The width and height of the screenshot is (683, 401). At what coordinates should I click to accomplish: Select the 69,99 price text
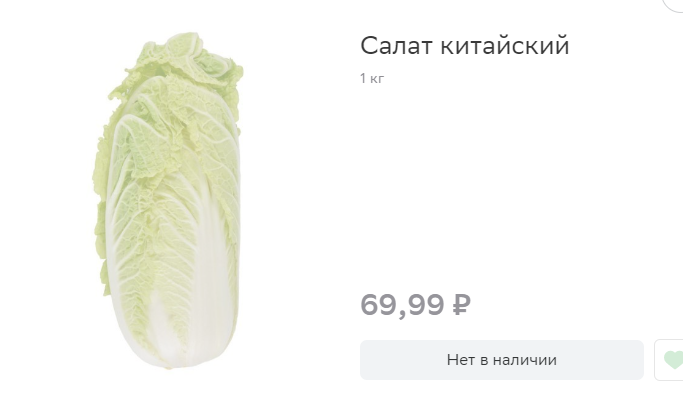coord(416,304)
